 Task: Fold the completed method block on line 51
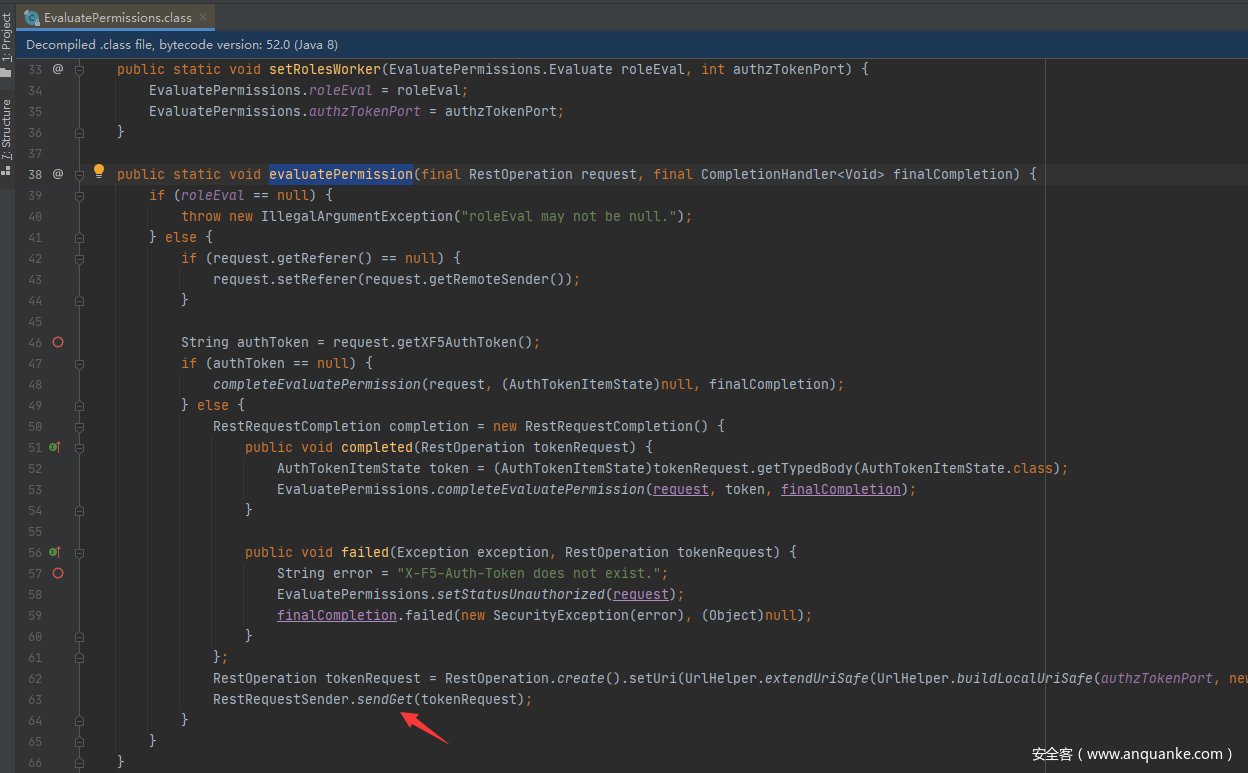pyautogui.click(x=80, y=447)
